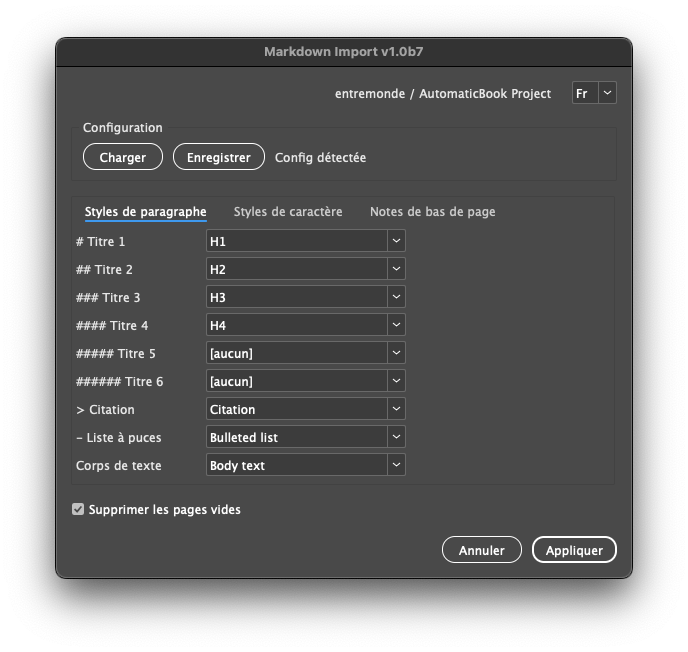Select the Styles de paragraphe tab
The width and height of the screenshot is (688, 652).
[146, 211]
